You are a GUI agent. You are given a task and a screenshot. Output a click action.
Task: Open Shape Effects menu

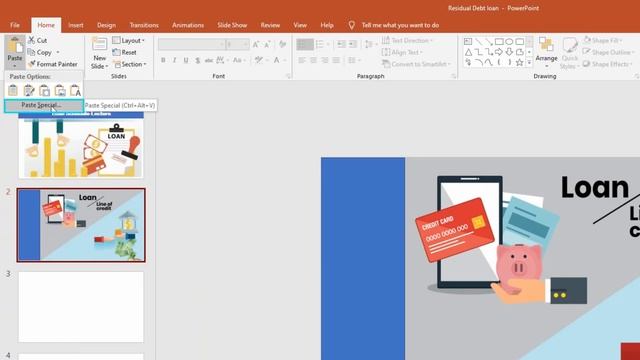(608, 64)
